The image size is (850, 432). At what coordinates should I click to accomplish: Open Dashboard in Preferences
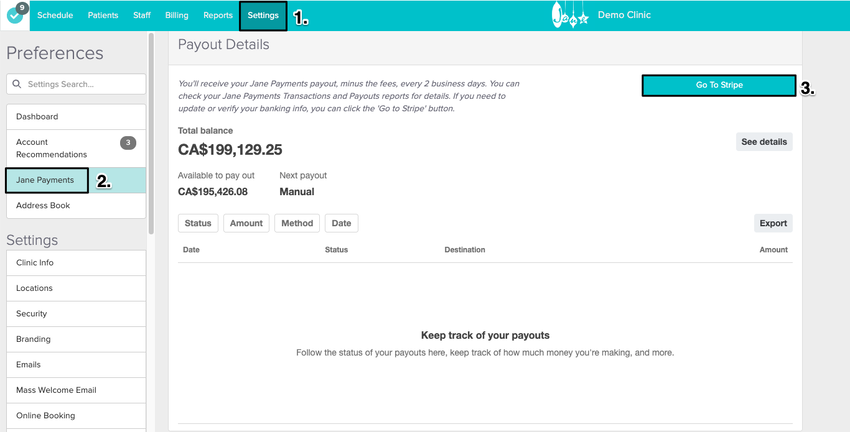coord(76,117)
